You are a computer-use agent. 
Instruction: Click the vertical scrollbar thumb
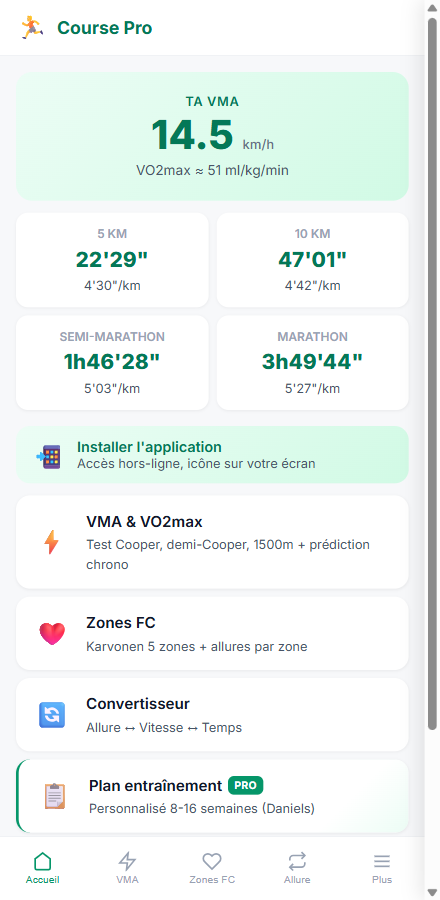pyautogui.click(x=433, y=374)
